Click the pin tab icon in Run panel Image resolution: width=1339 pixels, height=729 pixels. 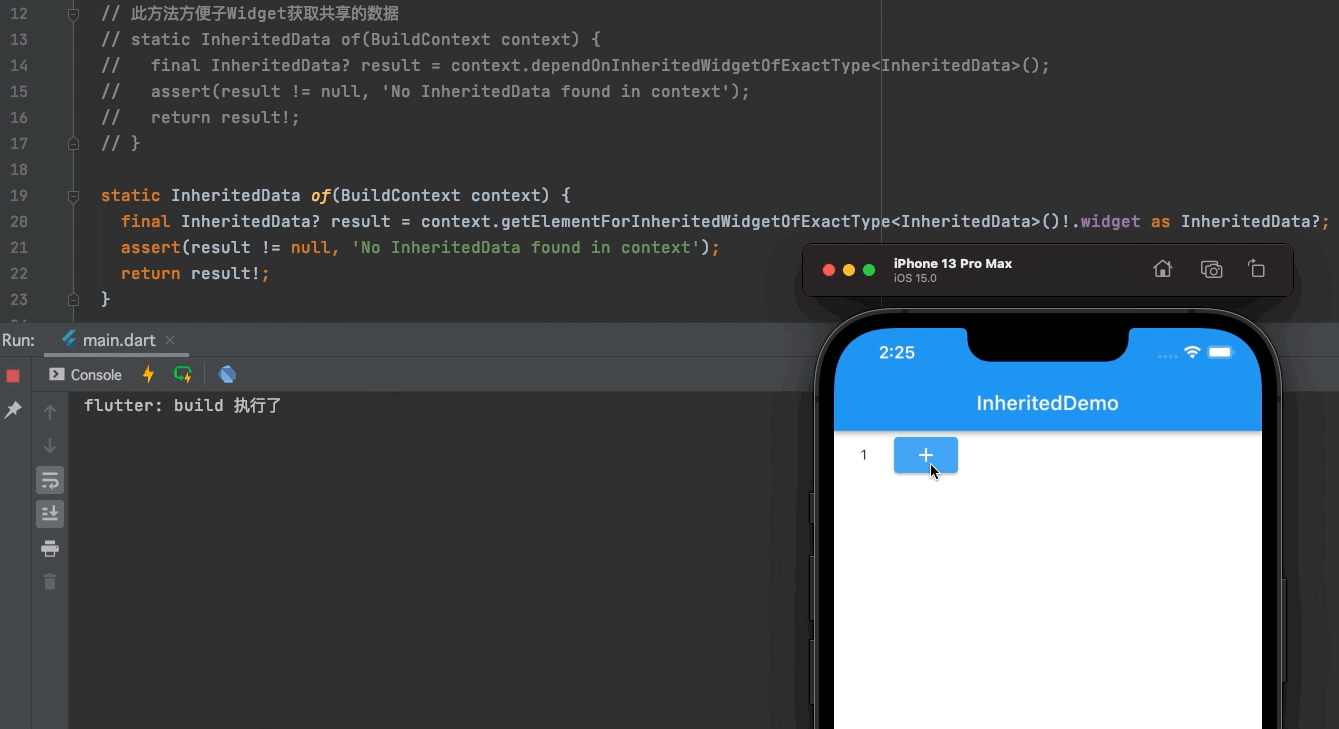[x=13, y=410]
